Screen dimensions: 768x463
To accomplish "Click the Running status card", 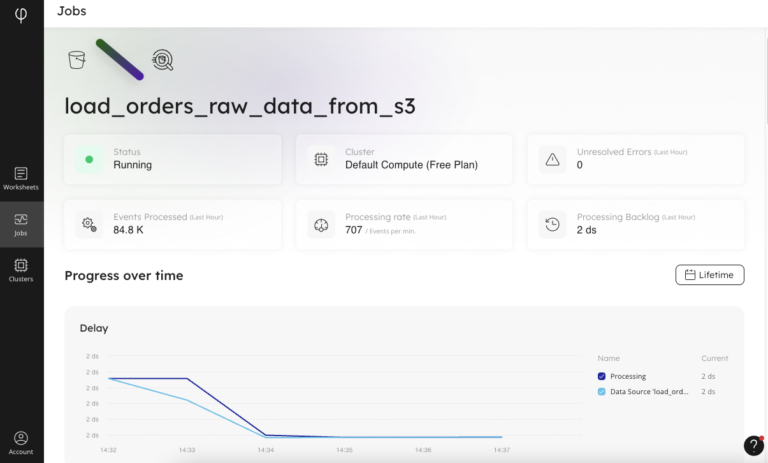I will [172, 159].
